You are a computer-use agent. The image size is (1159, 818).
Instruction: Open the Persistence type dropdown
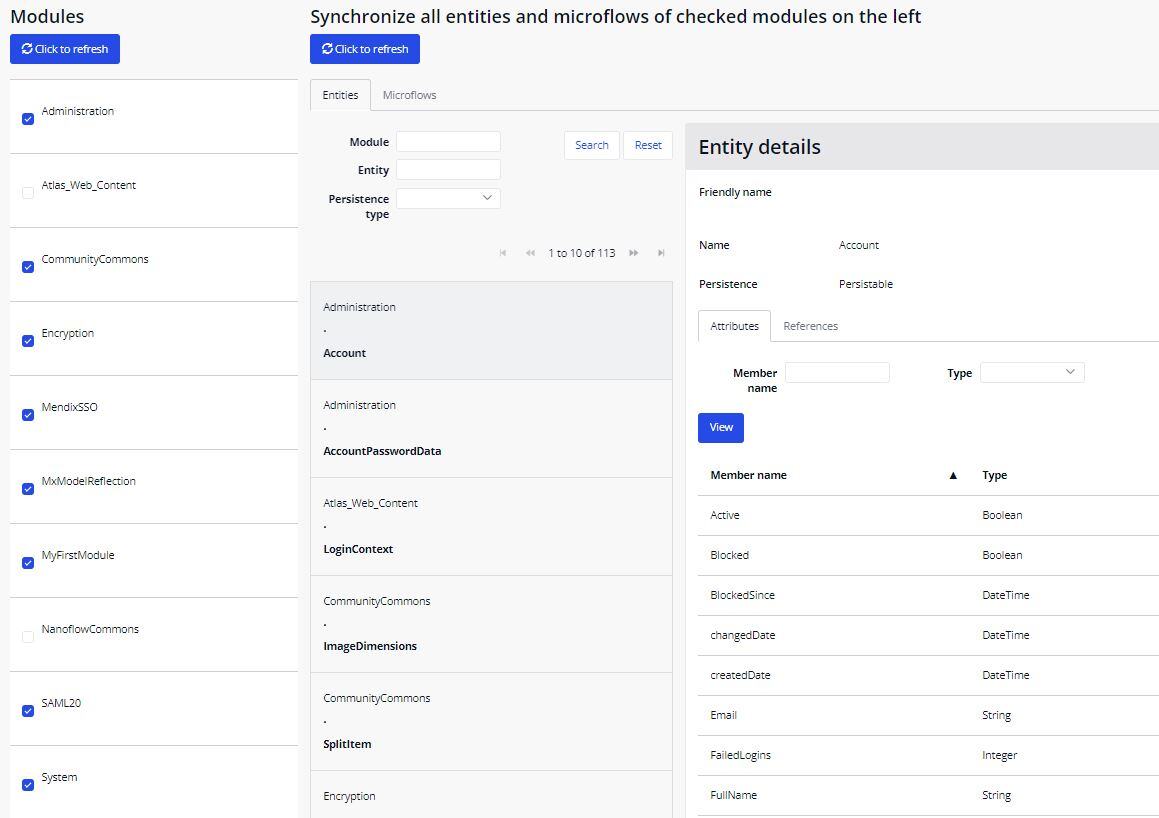point(447,198)
